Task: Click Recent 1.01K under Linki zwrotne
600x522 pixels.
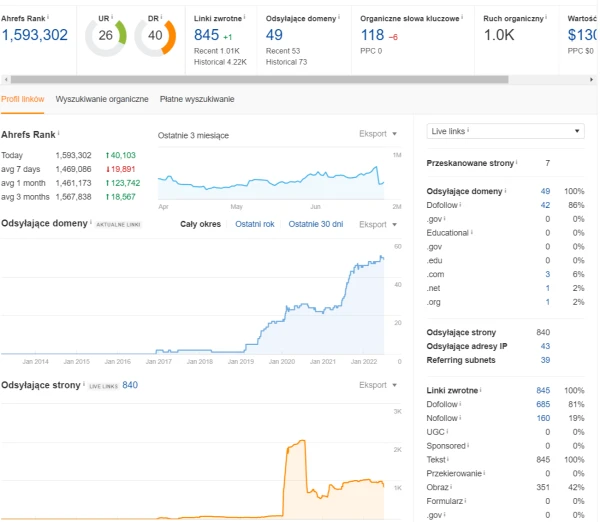Action: 217,51
